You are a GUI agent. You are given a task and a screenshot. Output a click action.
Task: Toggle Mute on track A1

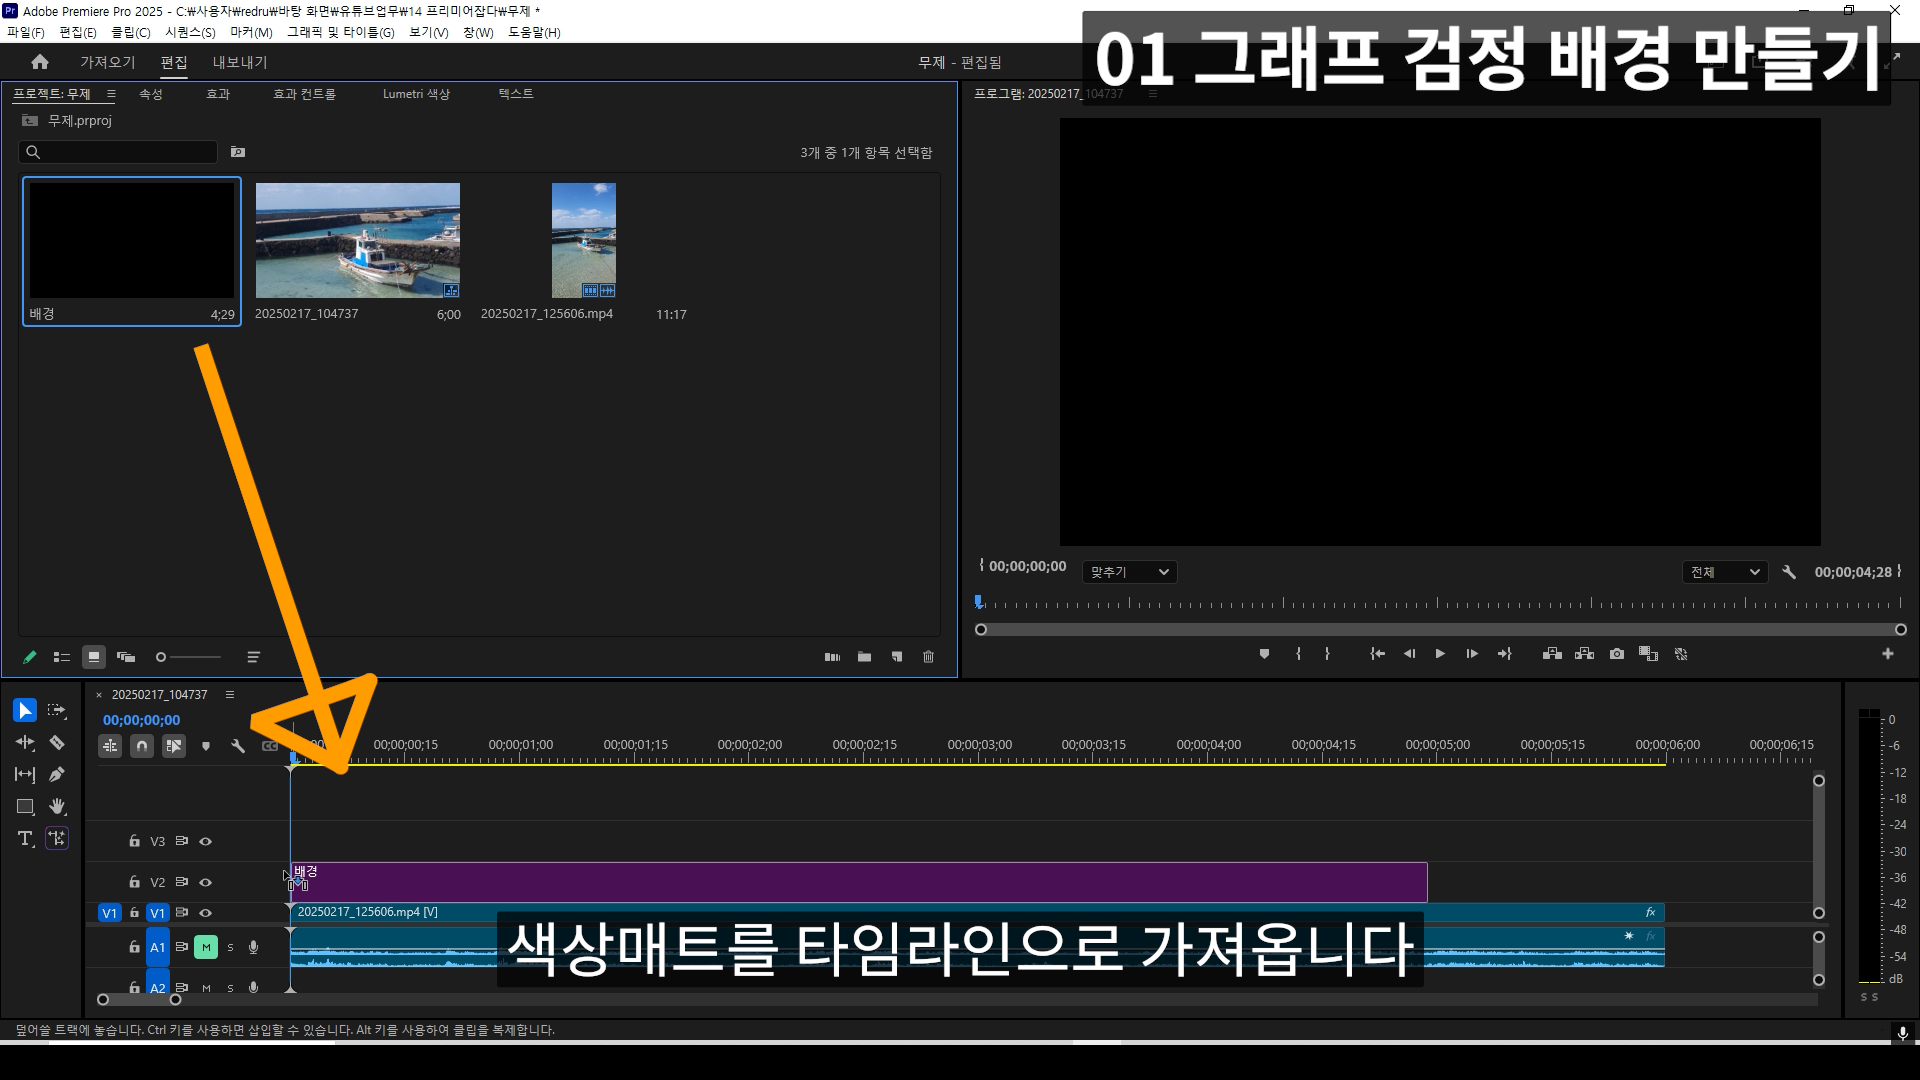206,947
